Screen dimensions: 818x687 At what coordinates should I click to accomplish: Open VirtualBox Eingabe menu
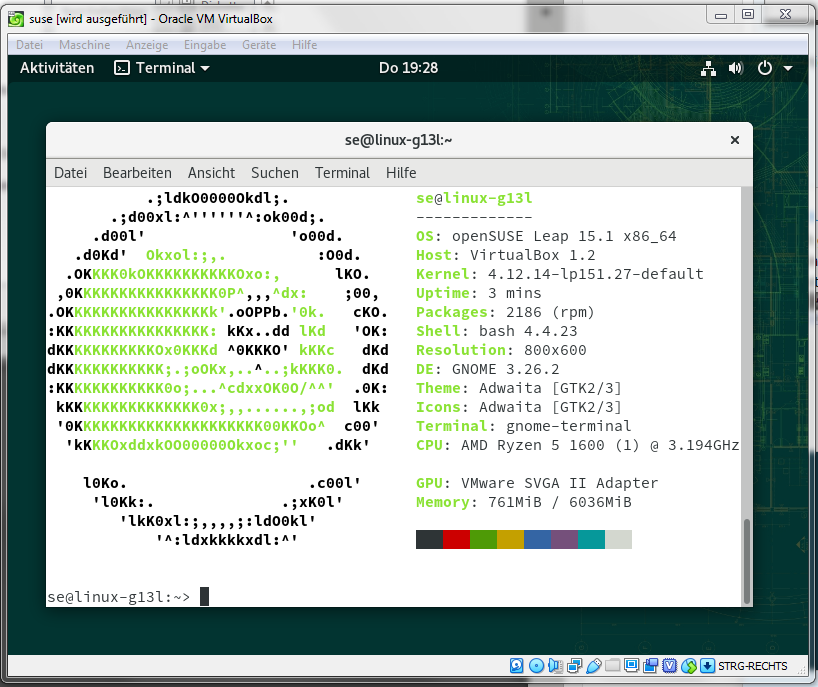tap(205, 45)
